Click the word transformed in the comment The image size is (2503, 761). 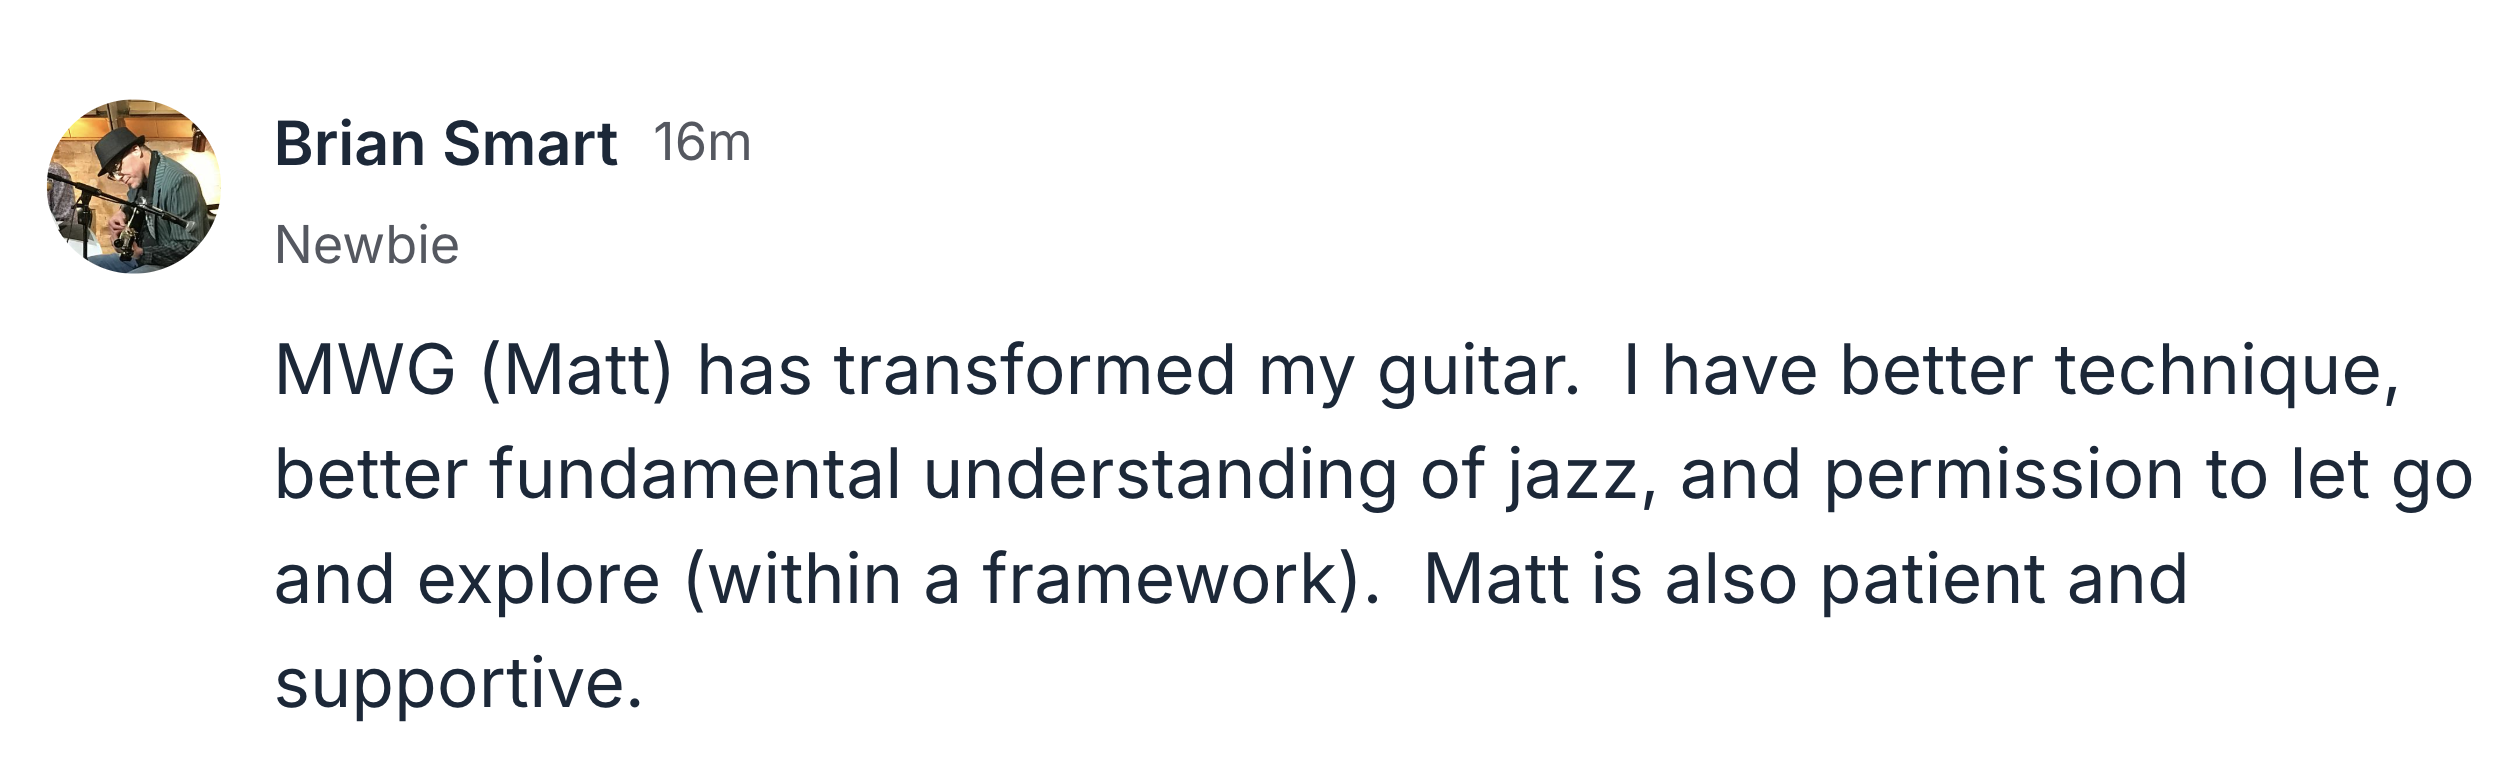click(1035, 371)
